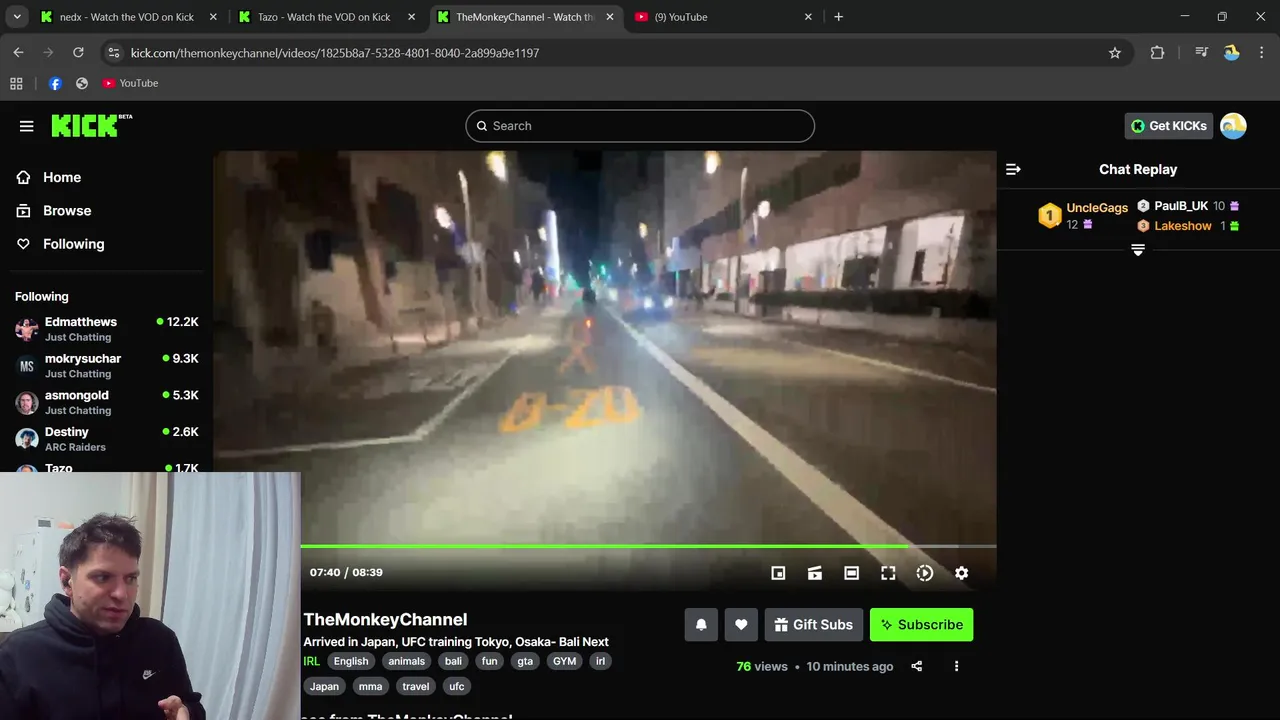Screen dimensions: 1280x720
Task: Go back in browser history
Action: (18, 53)
